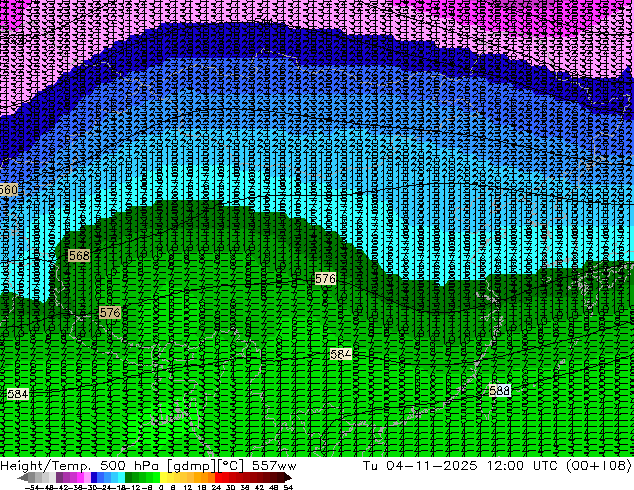Click the 576 label directly below 568
Viewport: 634px width, 490px height.
[110, 313]
